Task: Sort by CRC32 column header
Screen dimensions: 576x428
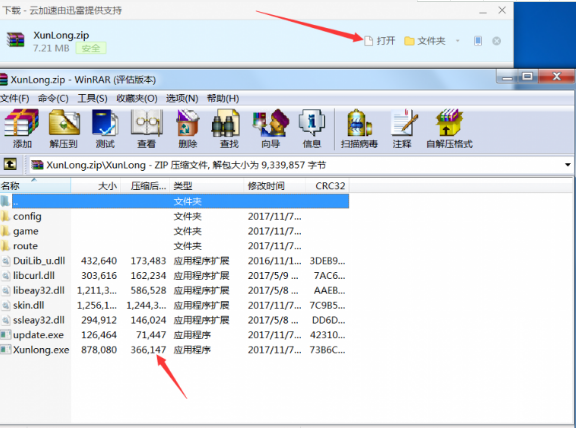Action: pos(327,186)
